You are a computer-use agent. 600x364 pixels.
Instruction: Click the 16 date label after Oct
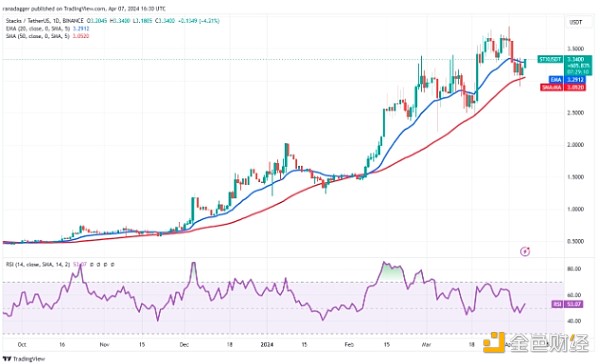click(62, 344)
